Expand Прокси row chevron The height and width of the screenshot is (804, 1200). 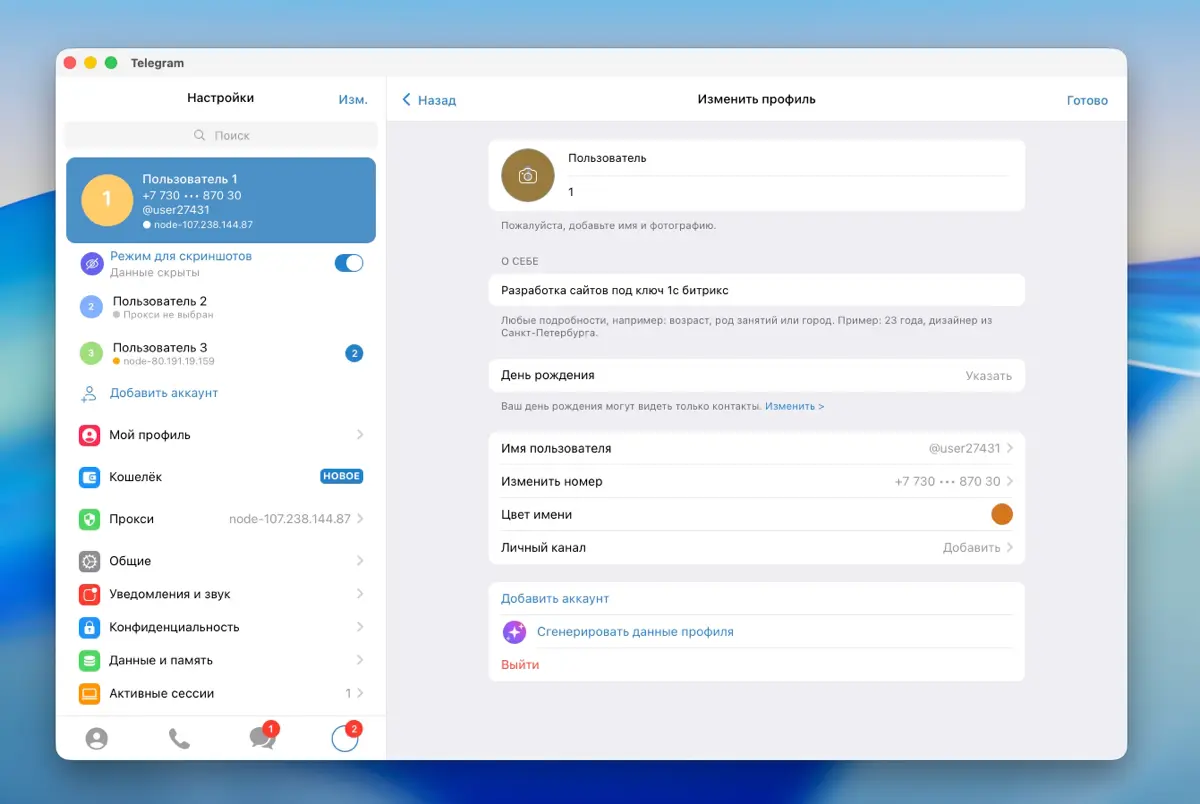(360, 519)
